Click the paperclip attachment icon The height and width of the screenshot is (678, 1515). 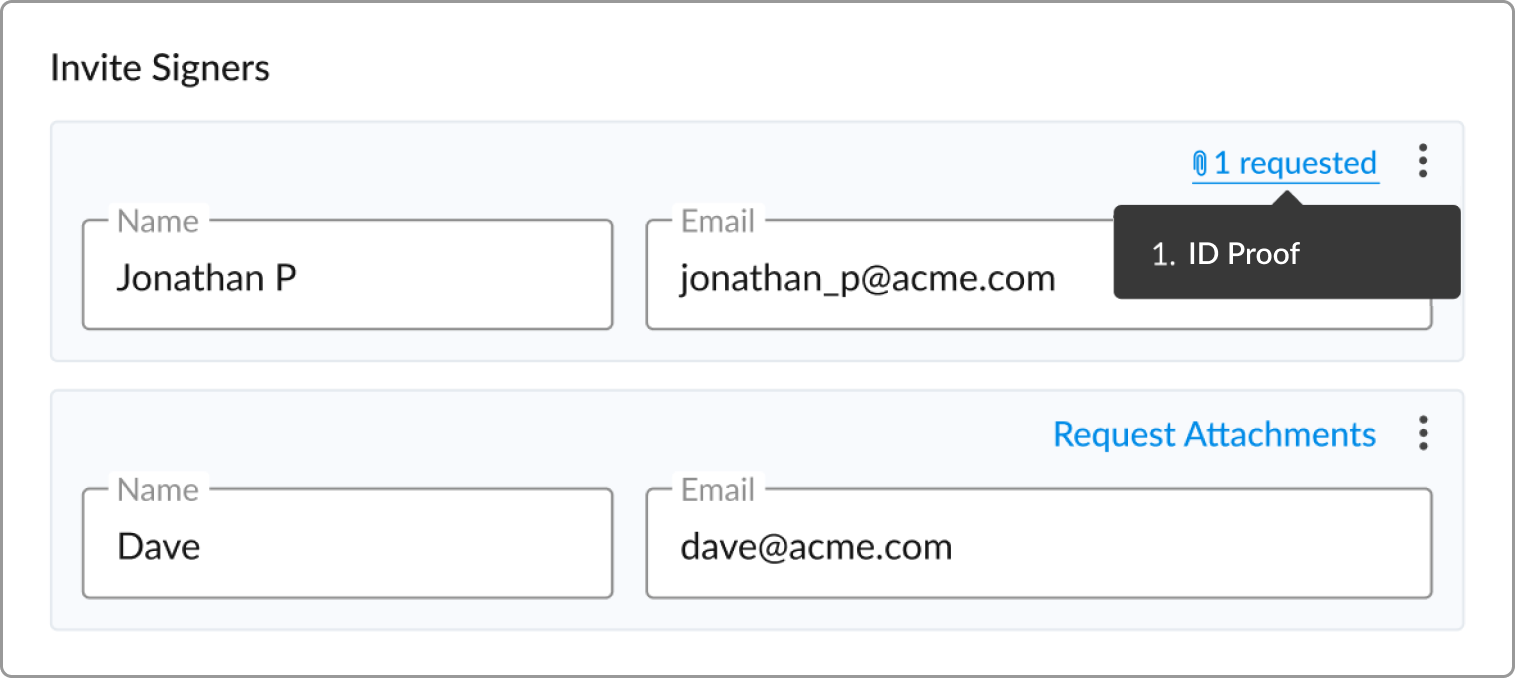point(1201,163)
